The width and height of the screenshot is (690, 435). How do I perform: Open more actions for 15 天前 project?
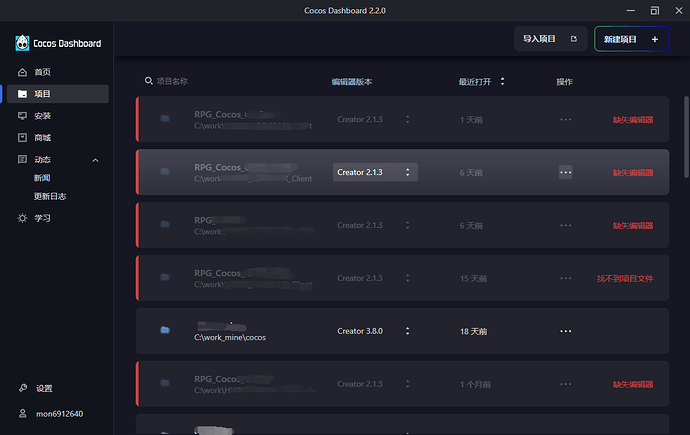click(x=565, y=278)
